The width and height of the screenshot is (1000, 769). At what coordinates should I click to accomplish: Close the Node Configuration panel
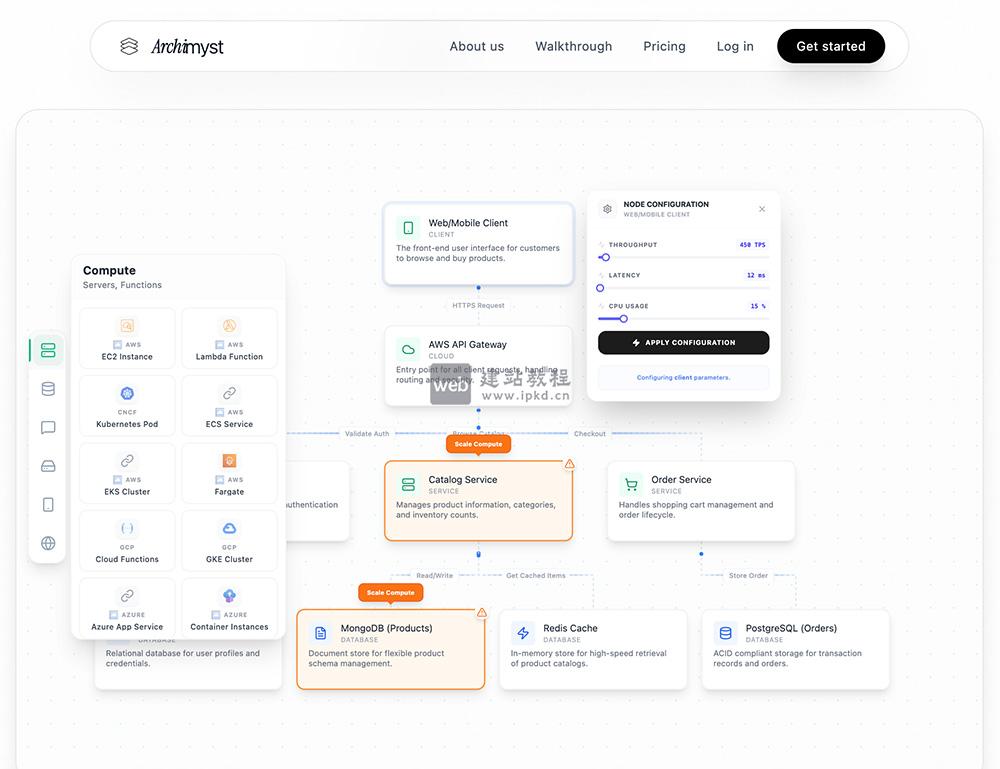tap(761, 208)
